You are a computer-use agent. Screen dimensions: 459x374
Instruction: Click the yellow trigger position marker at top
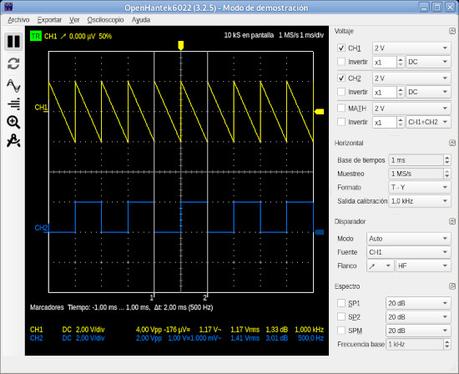tap(181, 45)
